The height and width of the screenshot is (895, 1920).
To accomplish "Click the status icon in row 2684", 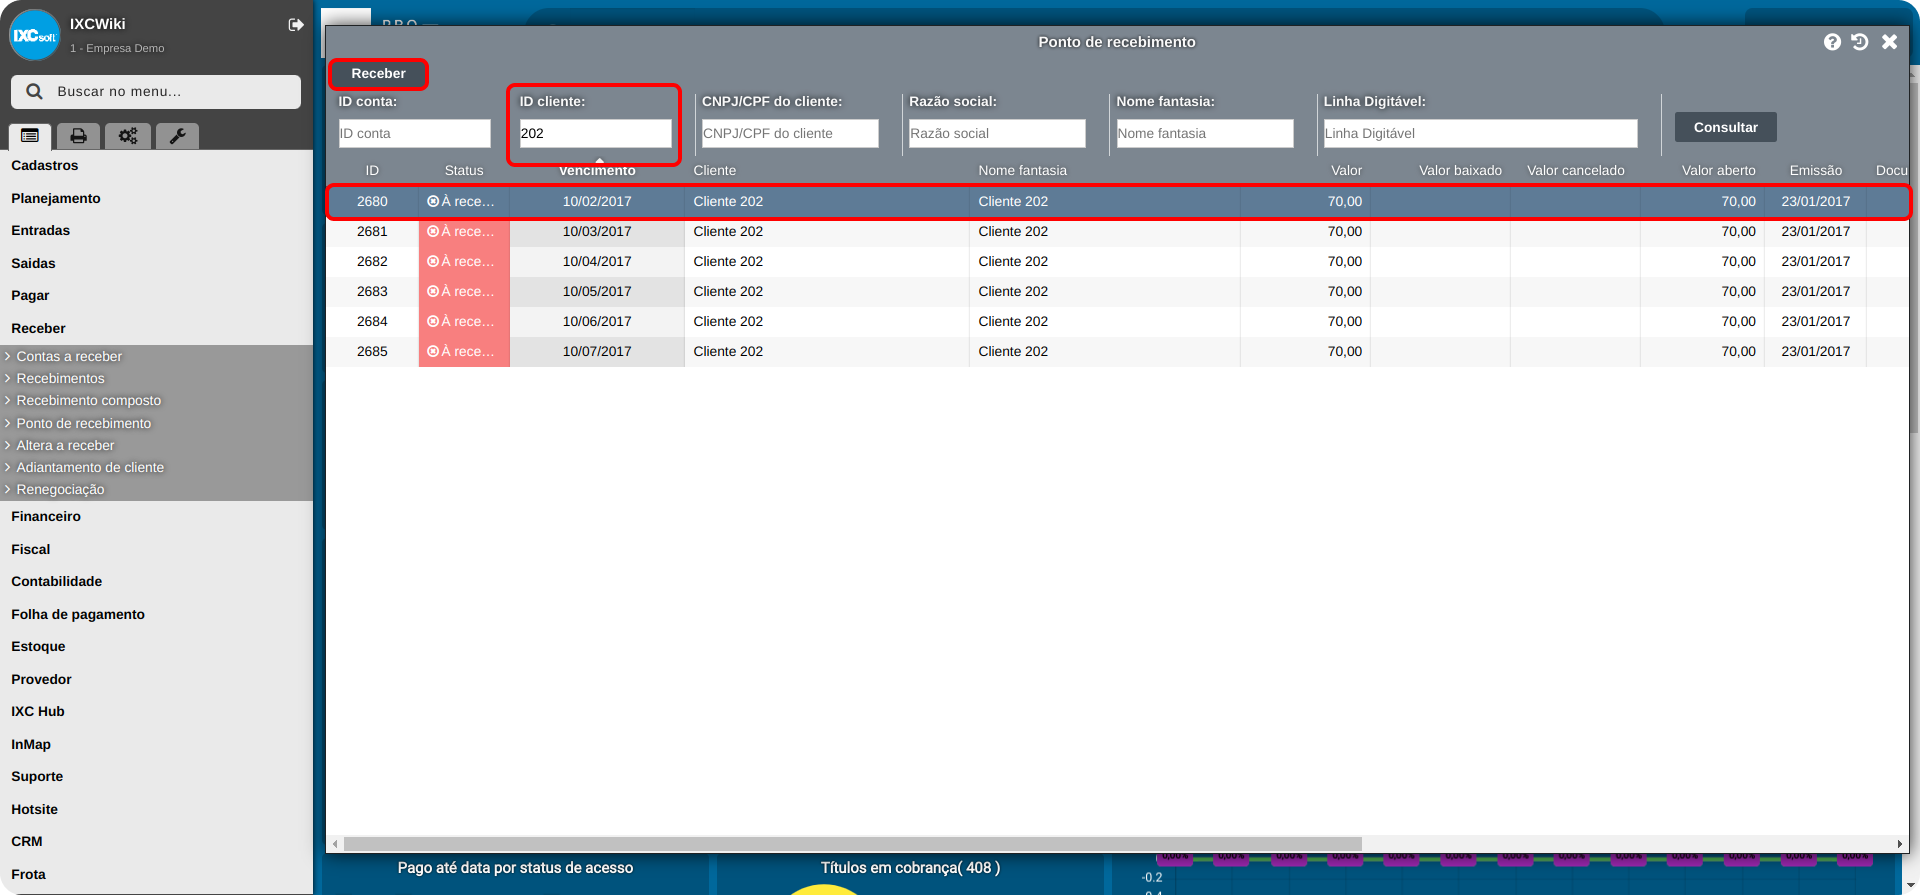I will pos(433,321).
